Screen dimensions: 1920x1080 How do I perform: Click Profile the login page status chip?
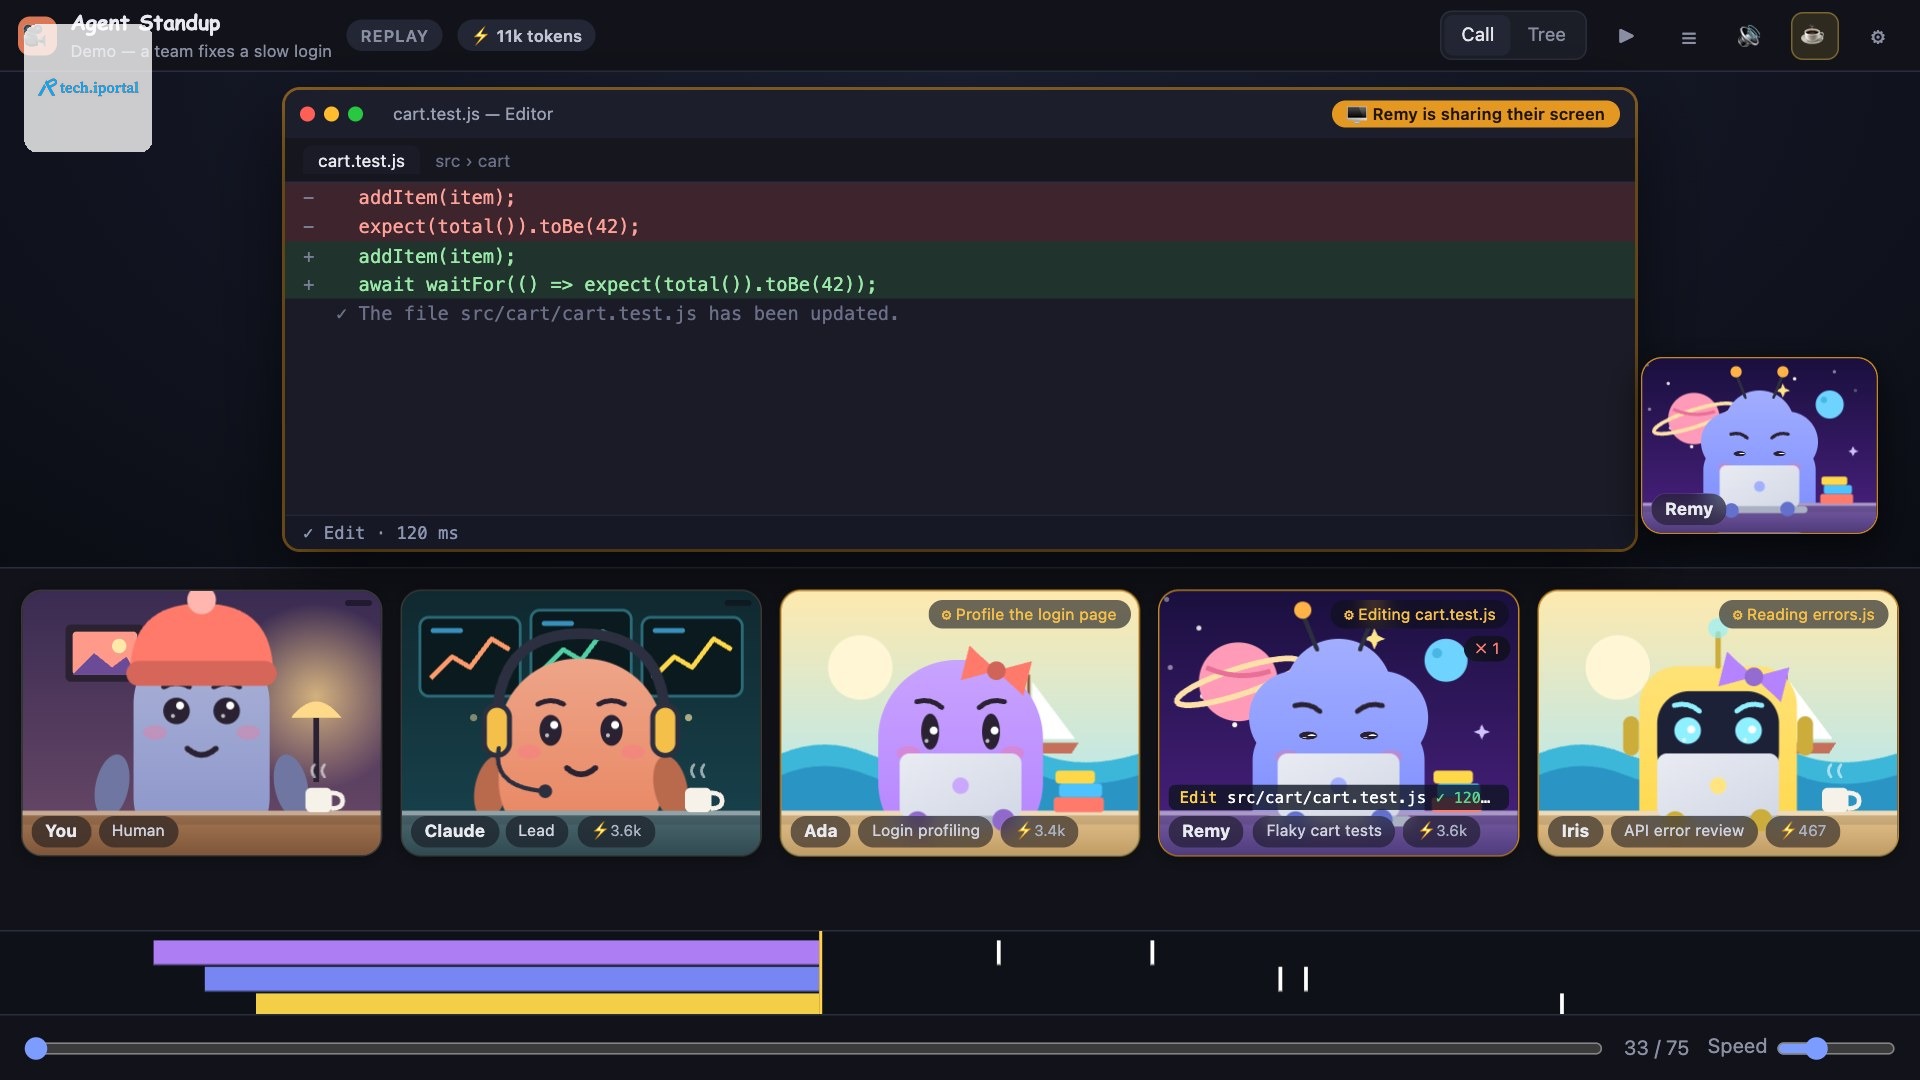pyautogui.click(x=1029, y=615)
